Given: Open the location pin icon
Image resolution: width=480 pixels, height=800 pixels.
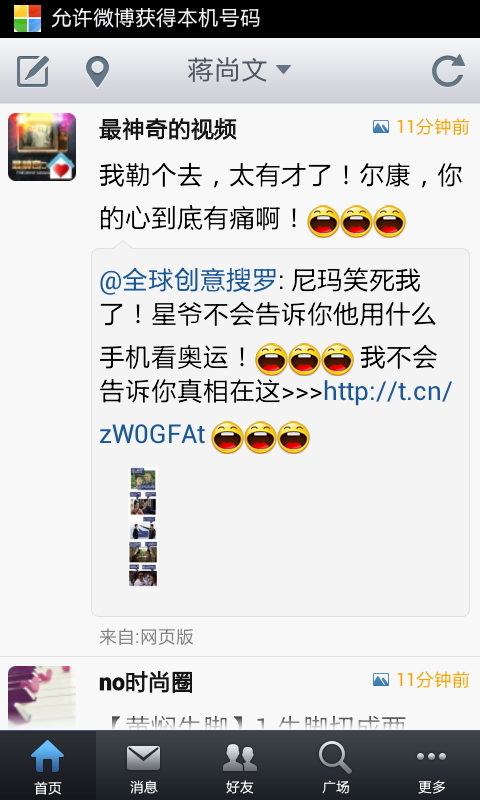Looking at the screenshot, I should coord(97,71).
